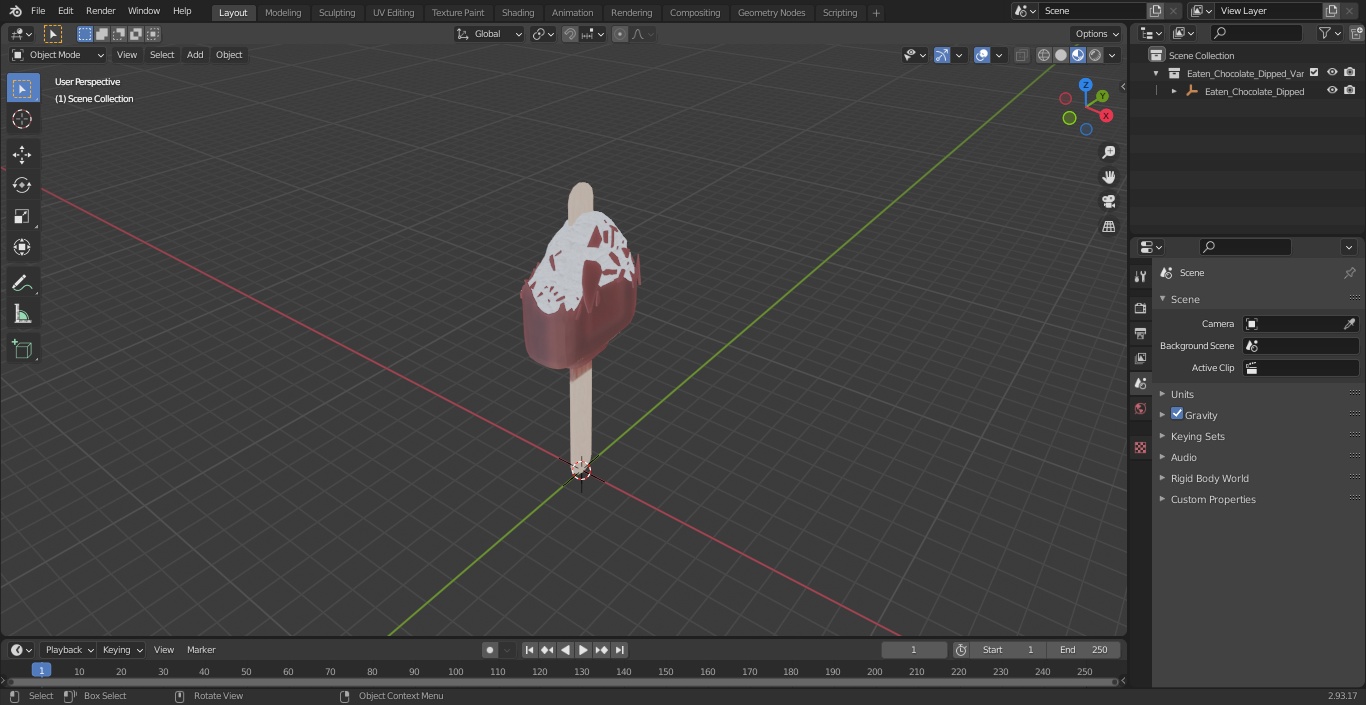Collapse the Eaten_Chocolate_Dipped_Var collection
This screenshot has width=1366, height=705.
(x=1156, y=73)
